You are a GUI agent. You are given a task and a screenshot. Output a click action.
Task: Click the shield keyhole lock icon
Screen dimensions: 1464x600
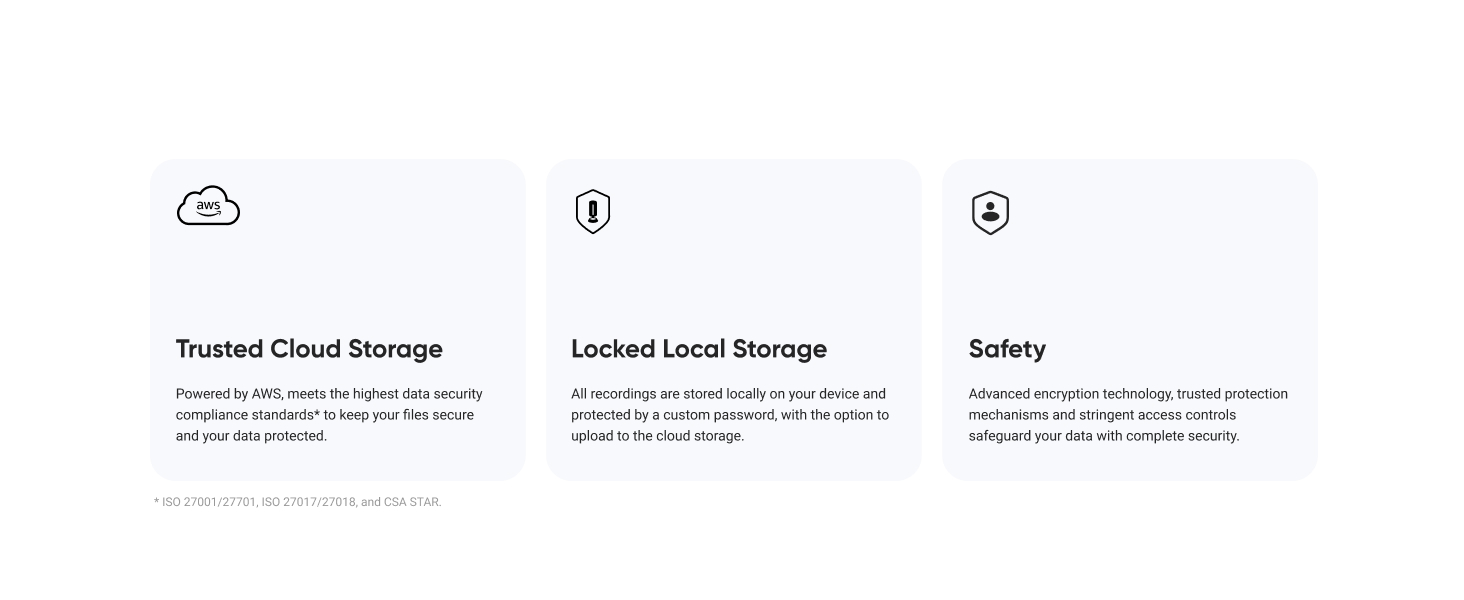[593, 212]
